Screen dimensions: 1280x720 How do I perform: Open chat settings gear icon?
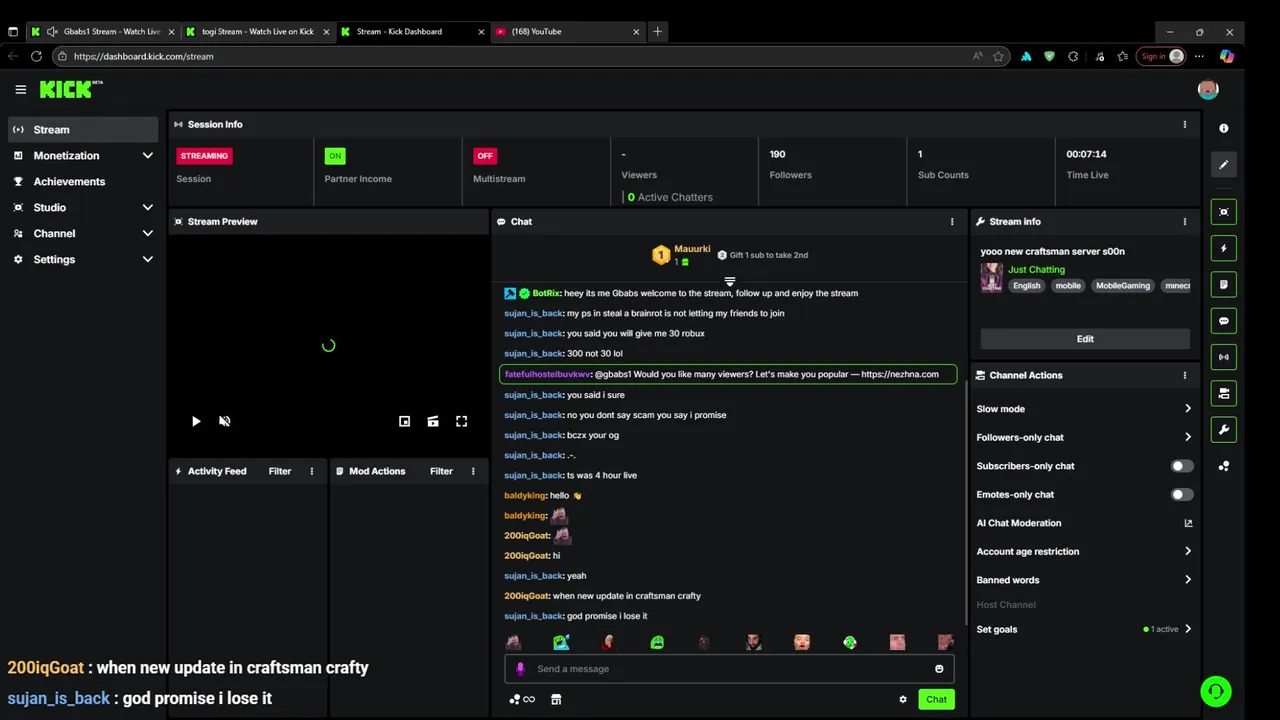903,699
